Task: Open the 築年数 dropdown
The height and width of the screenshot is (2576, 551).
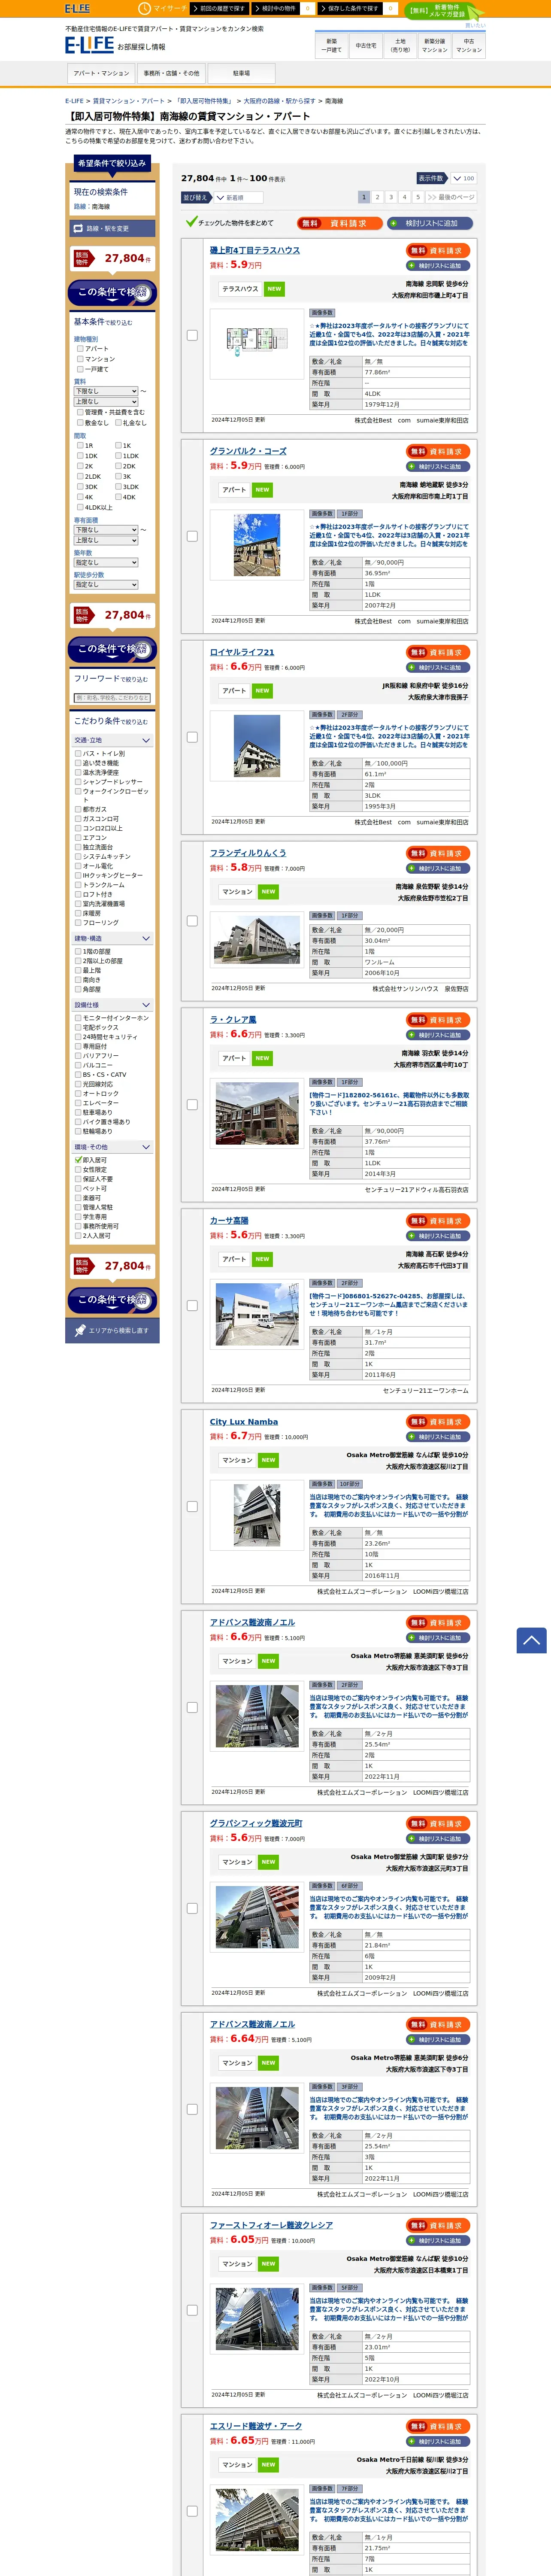Action: [106, 563]
